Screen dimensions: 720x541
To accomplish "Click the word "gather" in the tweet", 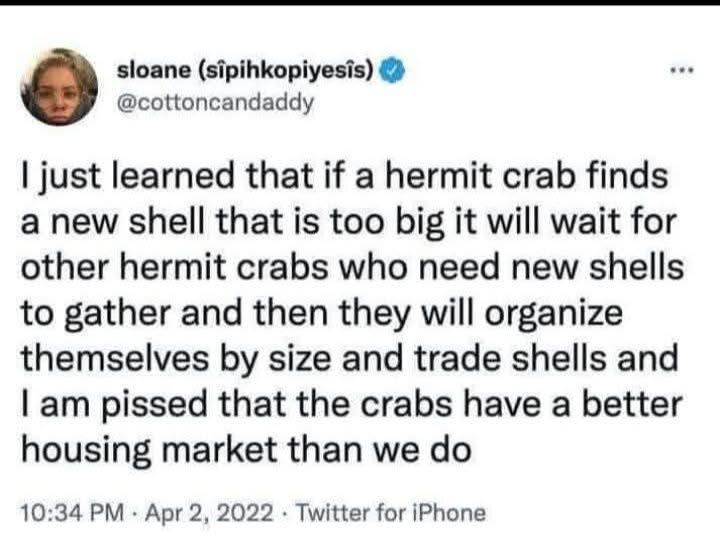I will tap(118, 315).
